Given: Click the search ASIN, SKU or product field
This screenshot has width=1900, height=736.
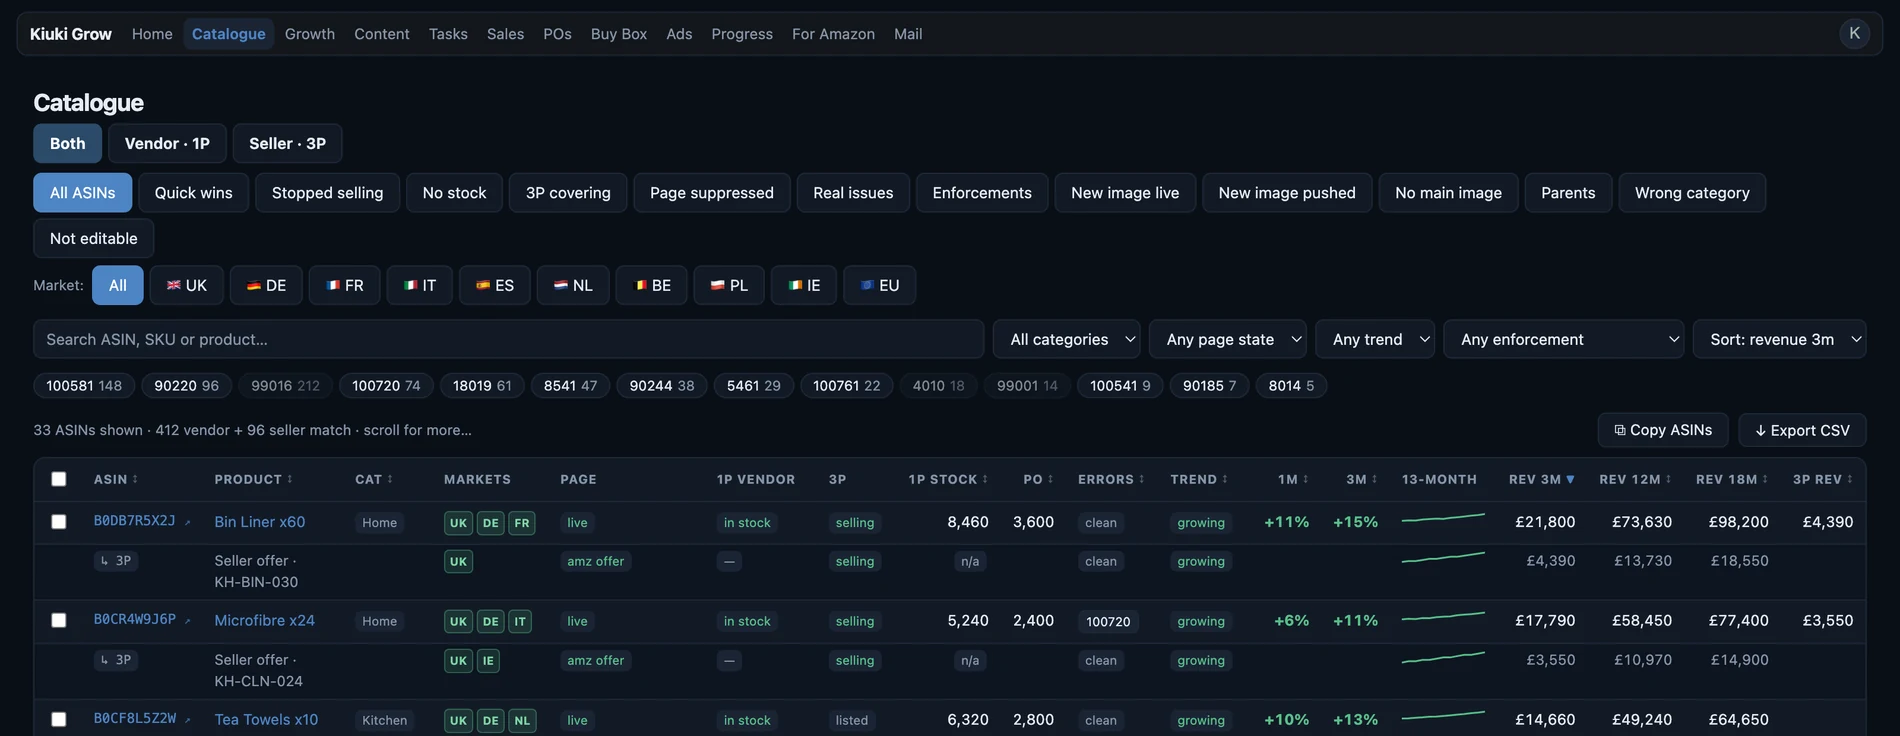Looking at the screenshot, I should point(509,339).
